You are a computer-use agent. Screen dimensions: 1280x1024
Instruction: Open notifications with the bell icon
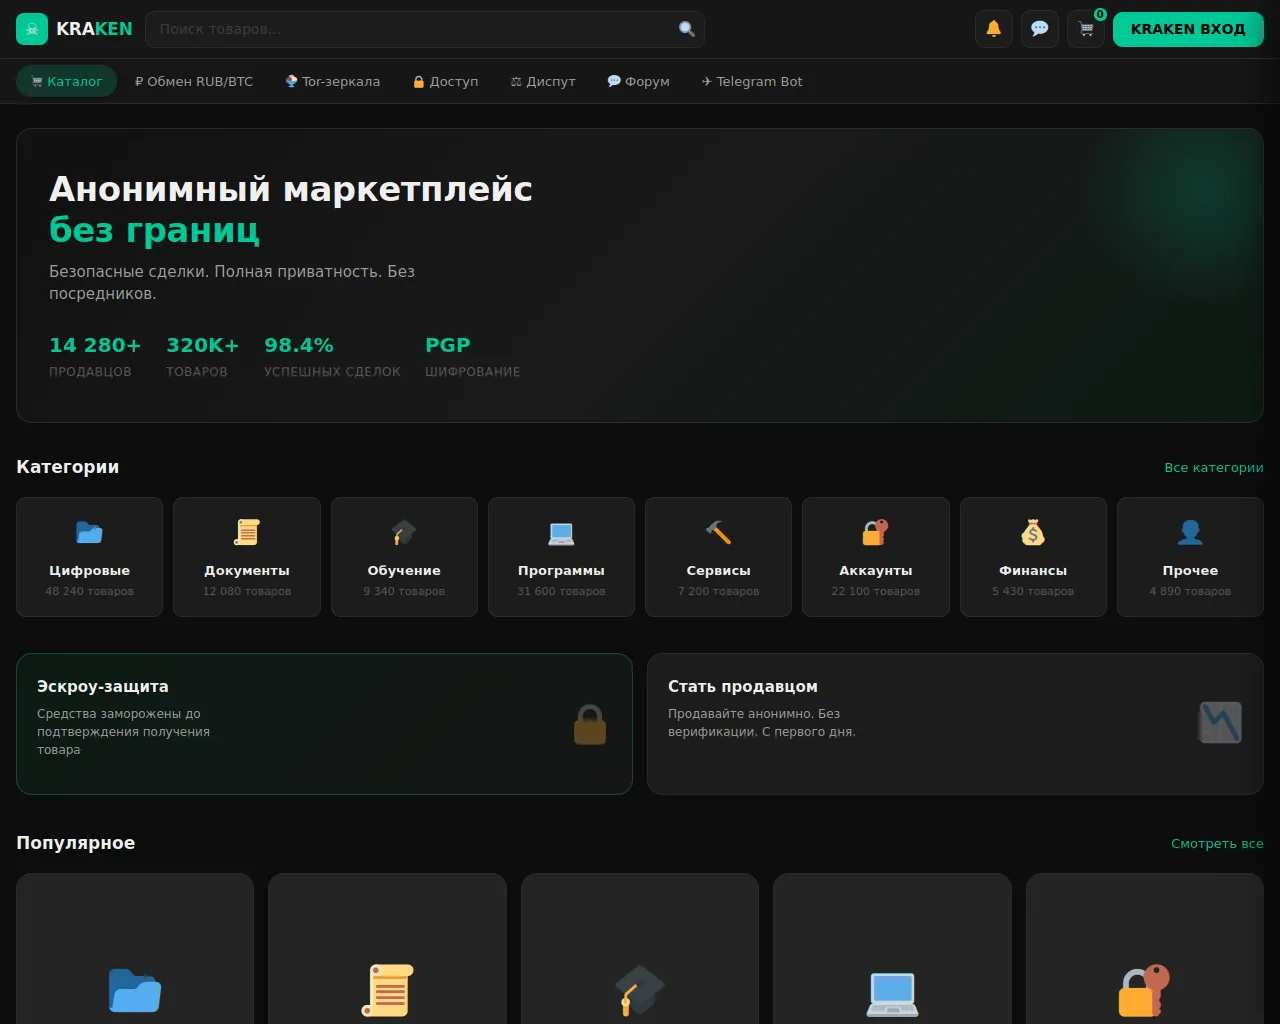(x=994, y=29)
